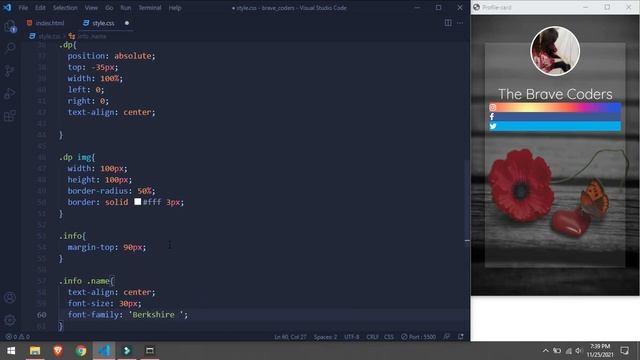The image size is (640, 360).
Task: Click the editor minimap scrollbar marker
Action: (467, 241)
